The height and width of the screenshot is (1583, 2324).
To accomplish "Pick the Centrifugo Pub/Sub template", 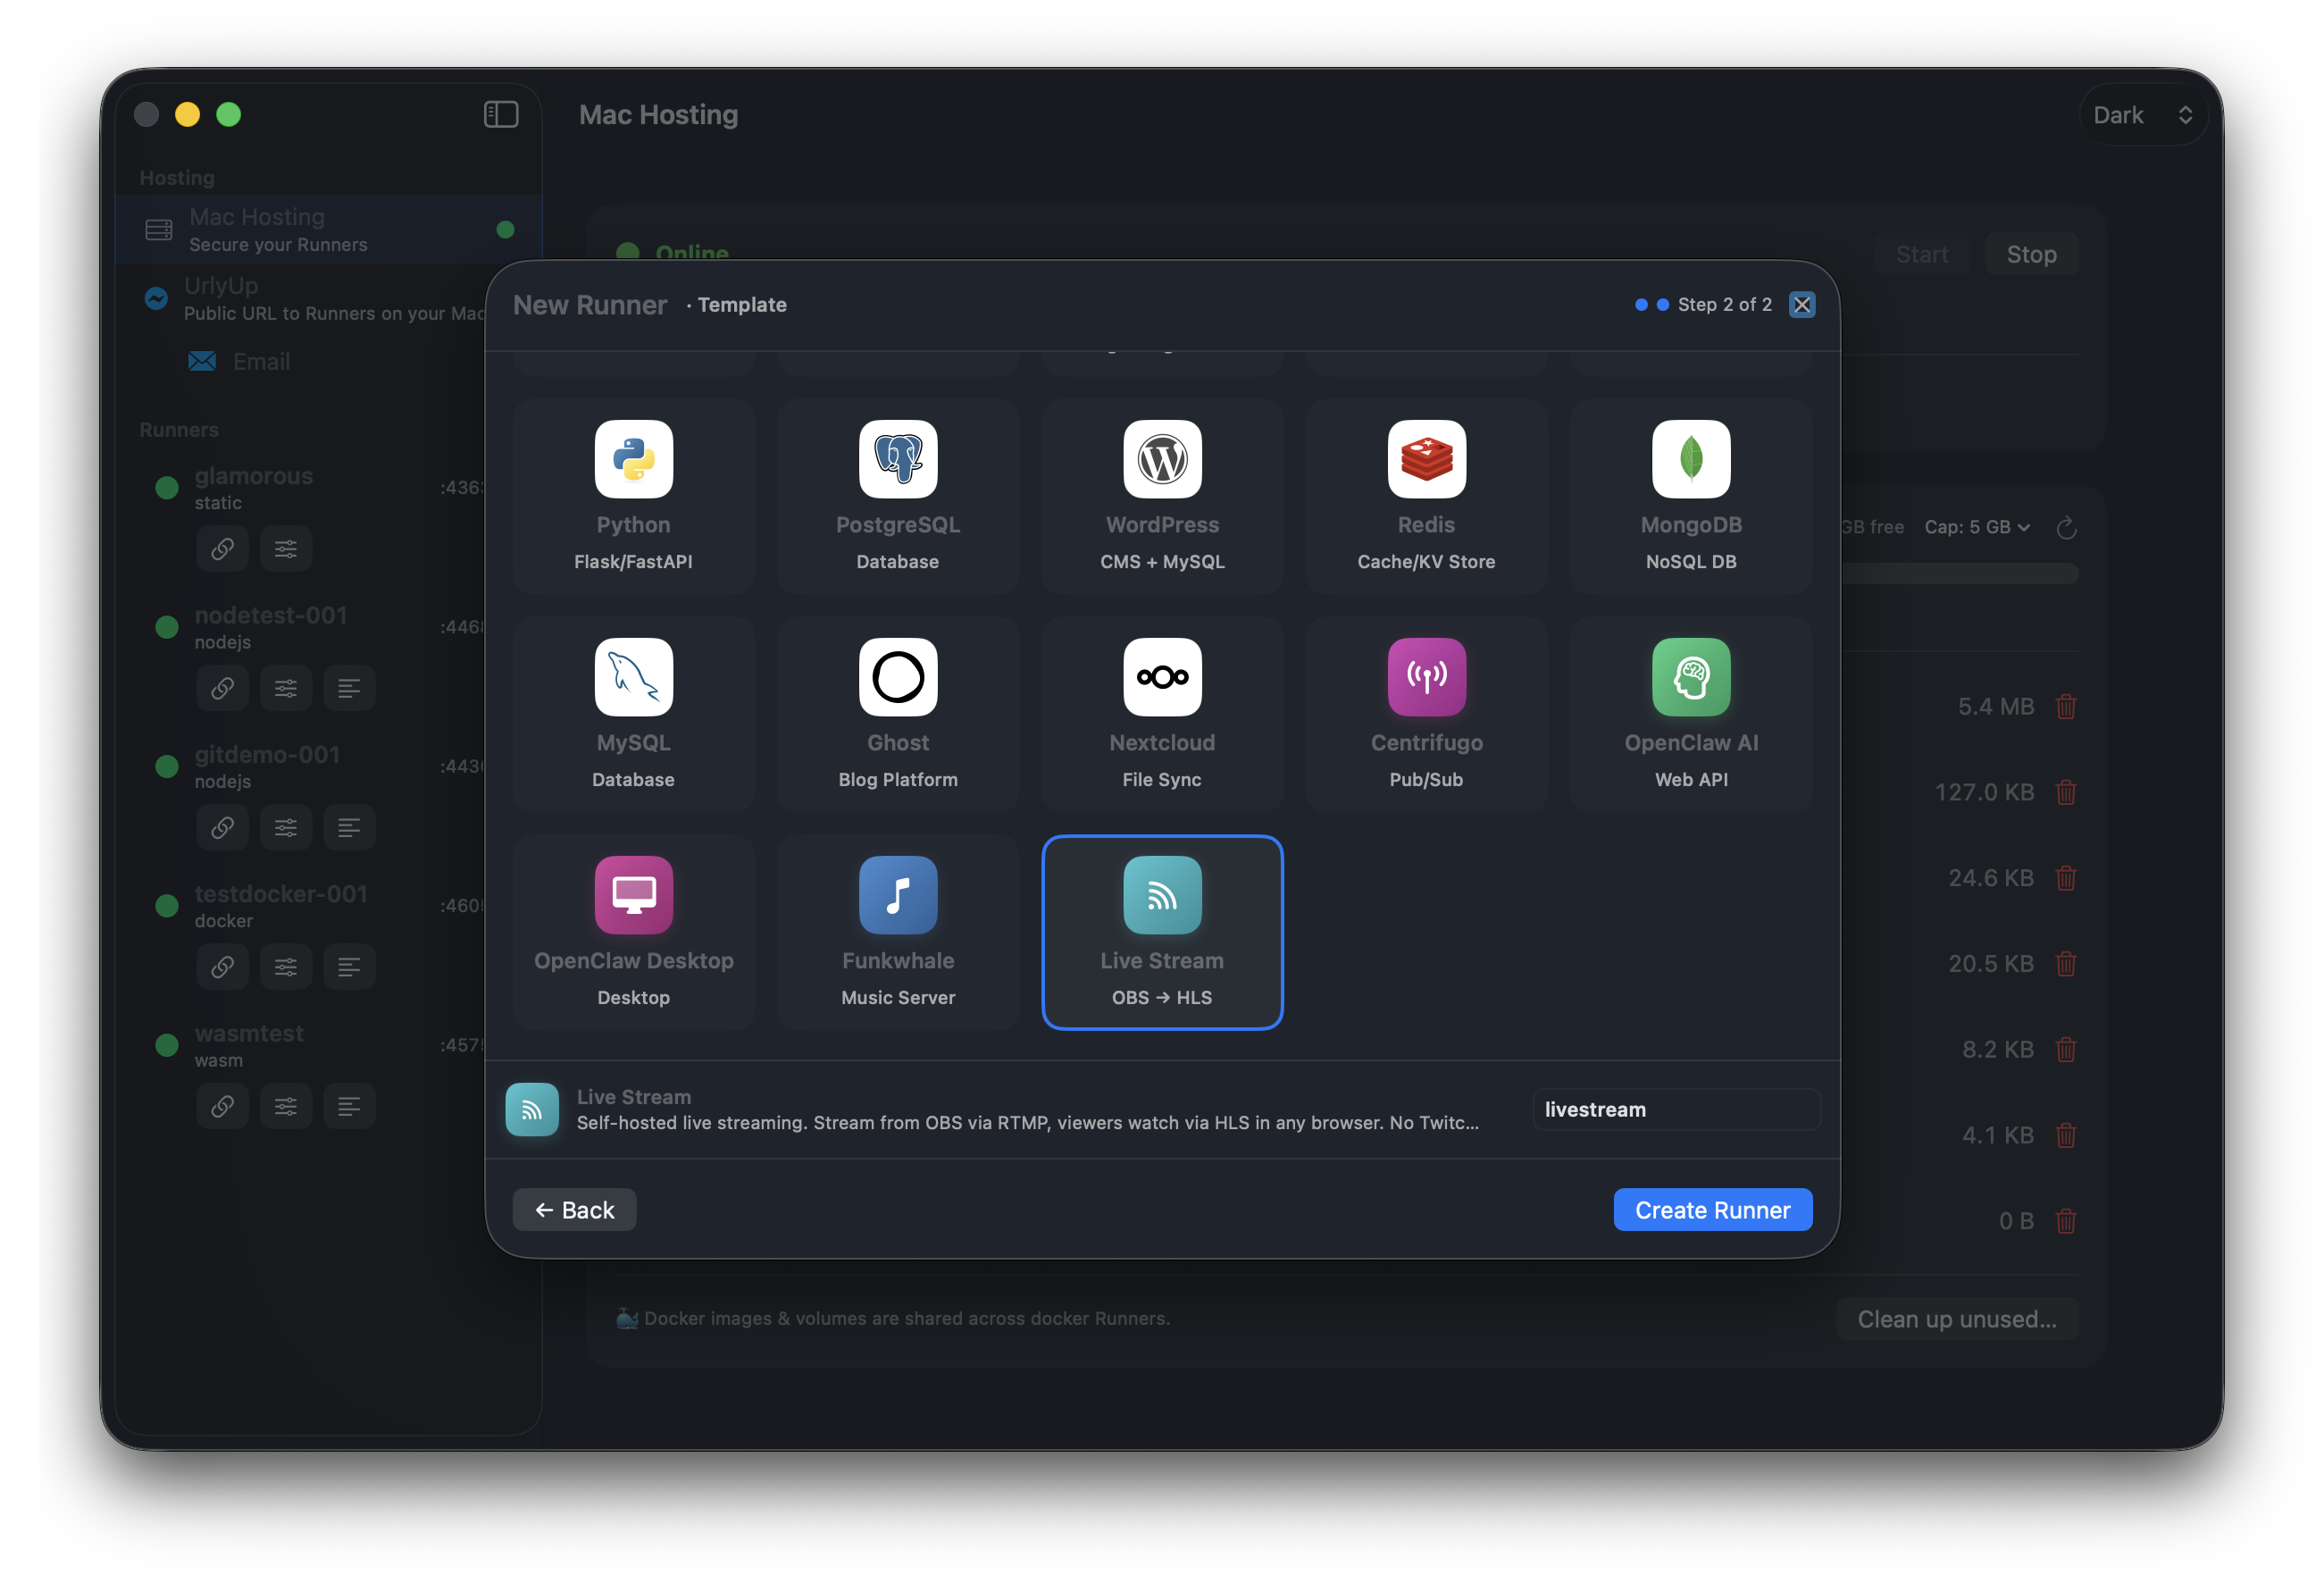I will (1426, 714).
